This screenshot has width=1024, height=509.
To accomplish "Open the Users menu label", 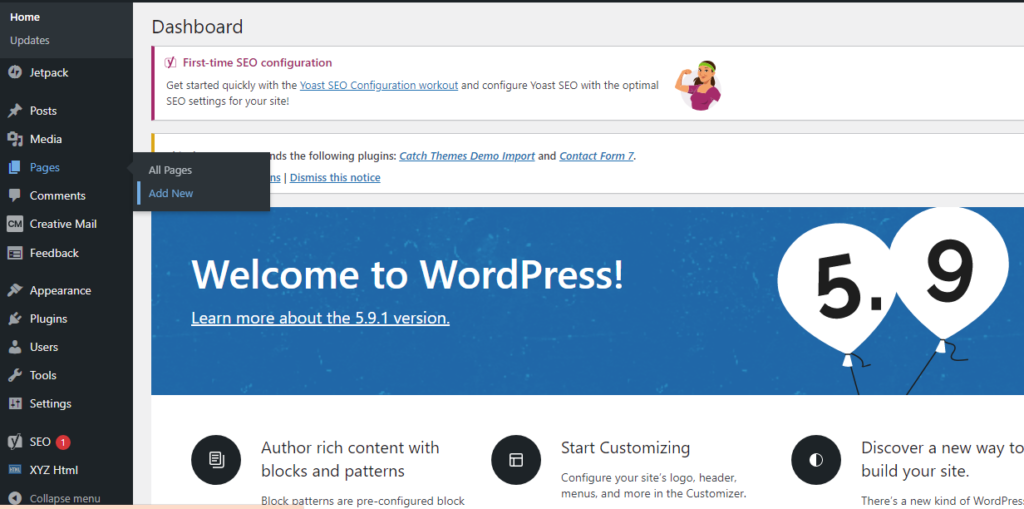I will [44, 347].
